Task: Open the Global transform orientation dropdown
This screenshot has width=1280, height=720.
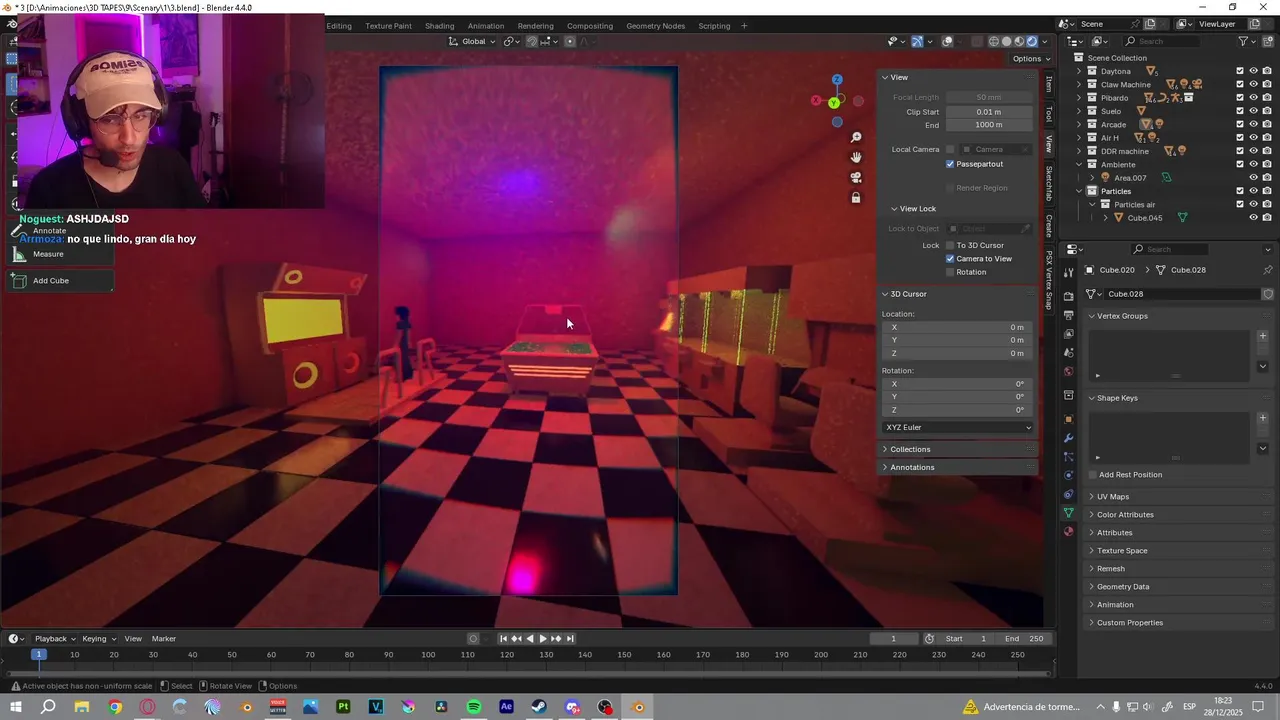Action: tap(471, 41)
